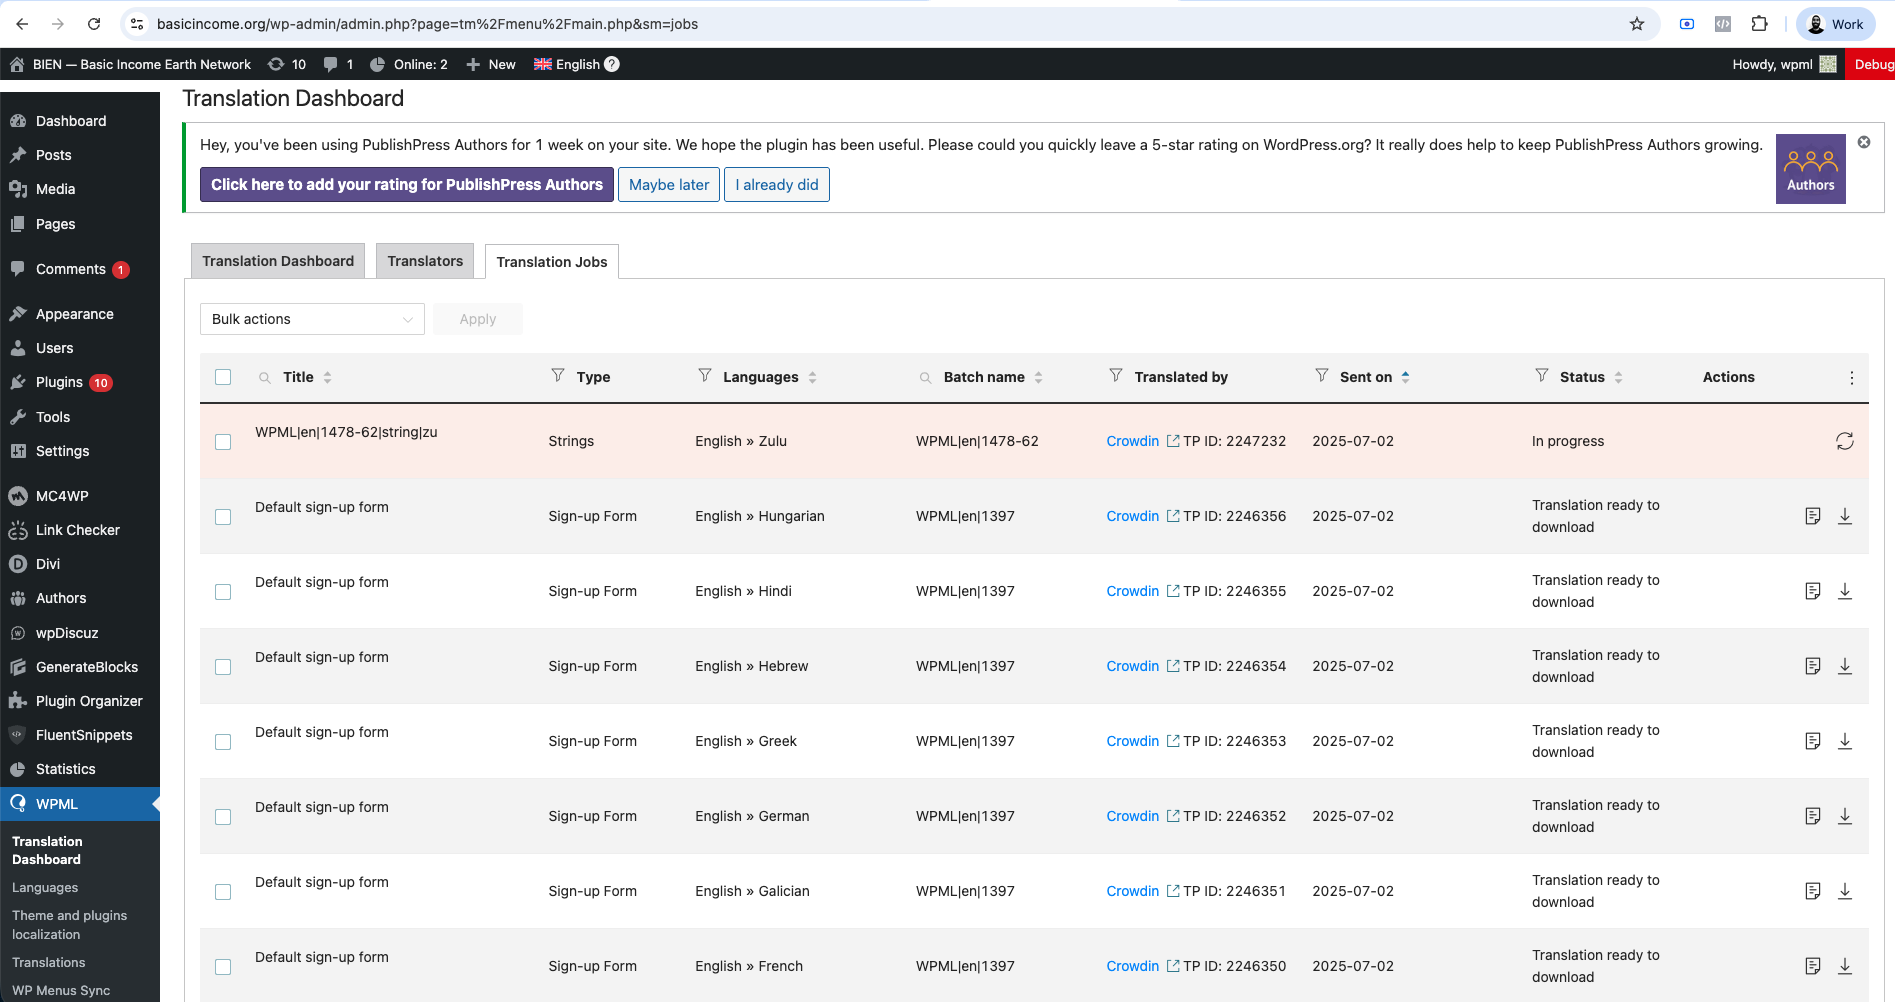
Task: Click the Maybe later button
Action: pyautogui.click(x=668, y=185)
